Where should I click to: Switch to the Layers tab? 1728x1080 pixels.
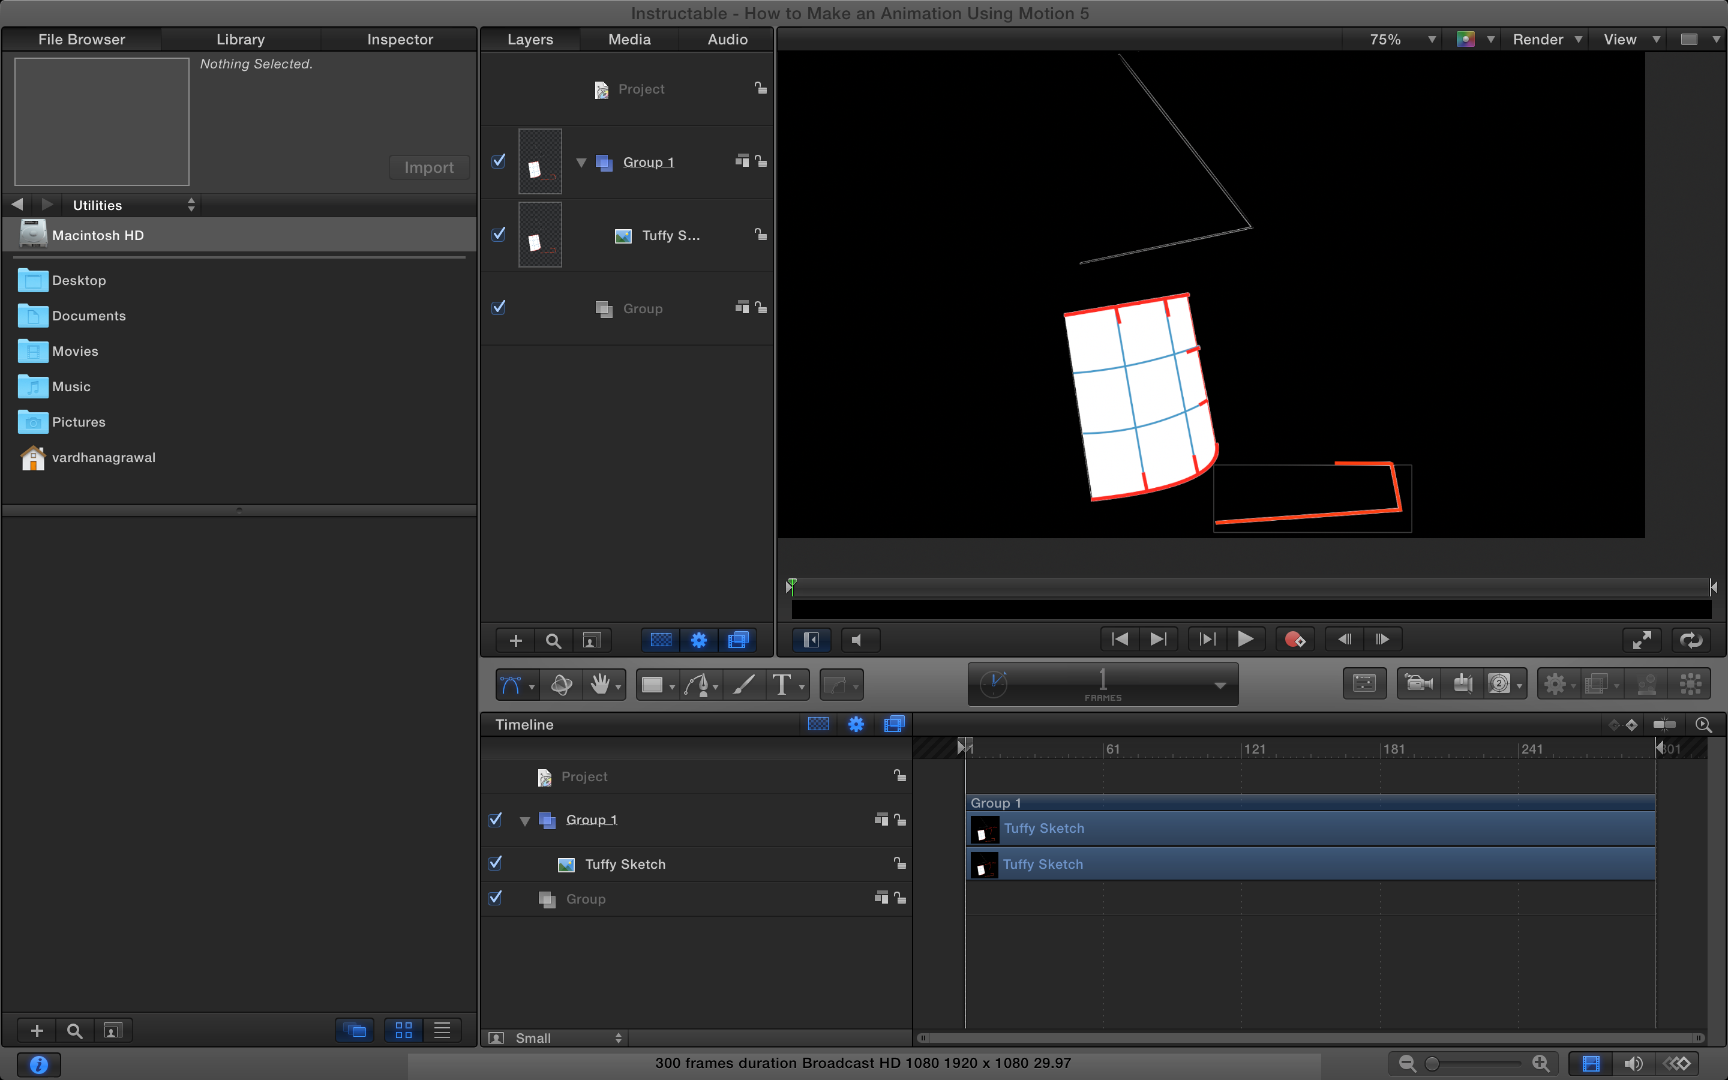click(x=530, y=39)
